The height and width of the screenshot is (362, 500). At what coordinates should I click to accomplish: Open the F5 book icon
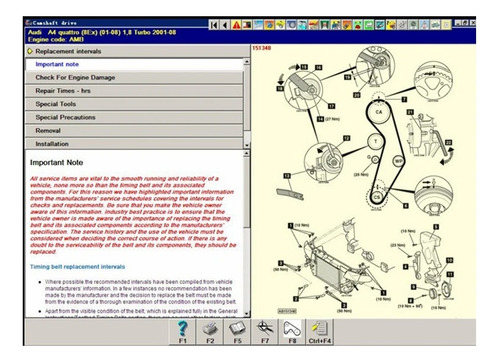pyautogui.click(x=237, y=331)
